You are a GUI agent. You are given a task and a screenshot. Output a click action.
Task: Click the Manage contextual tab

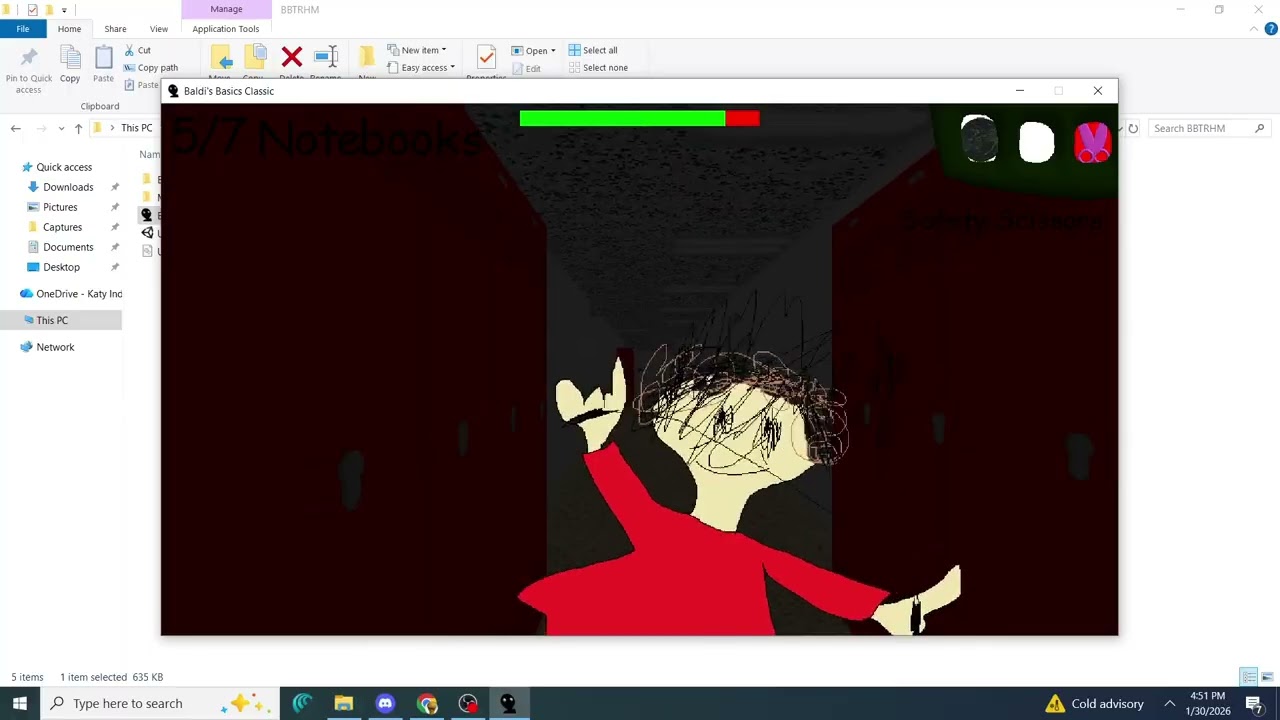pyautogui.click(x=226, y=9)
